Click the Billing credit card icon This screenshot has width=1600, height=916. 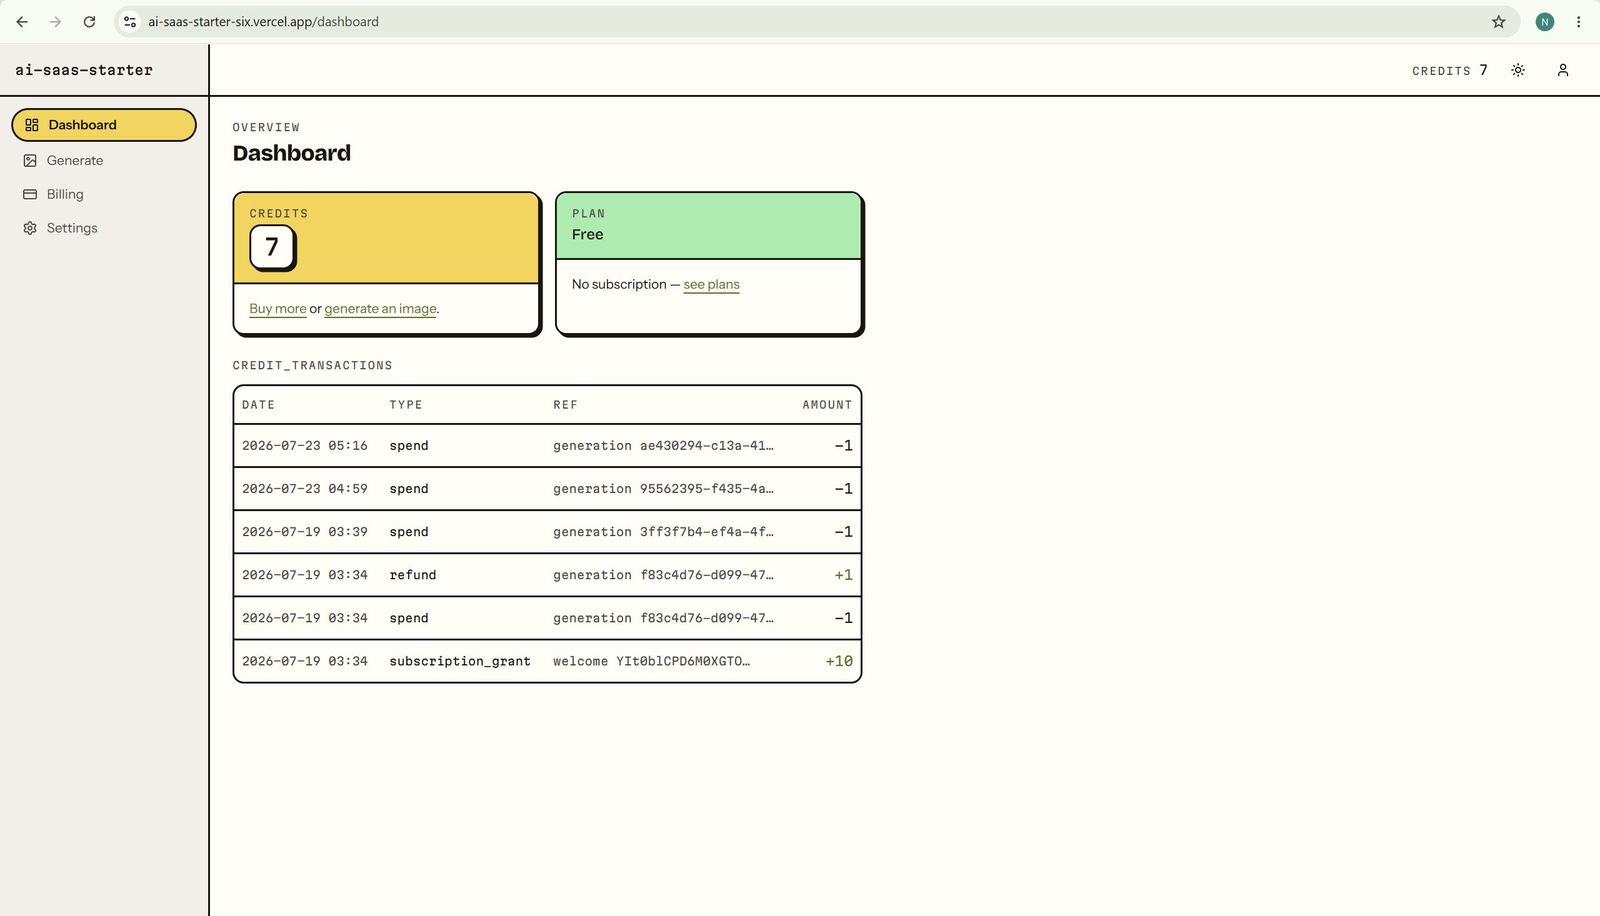30,194
